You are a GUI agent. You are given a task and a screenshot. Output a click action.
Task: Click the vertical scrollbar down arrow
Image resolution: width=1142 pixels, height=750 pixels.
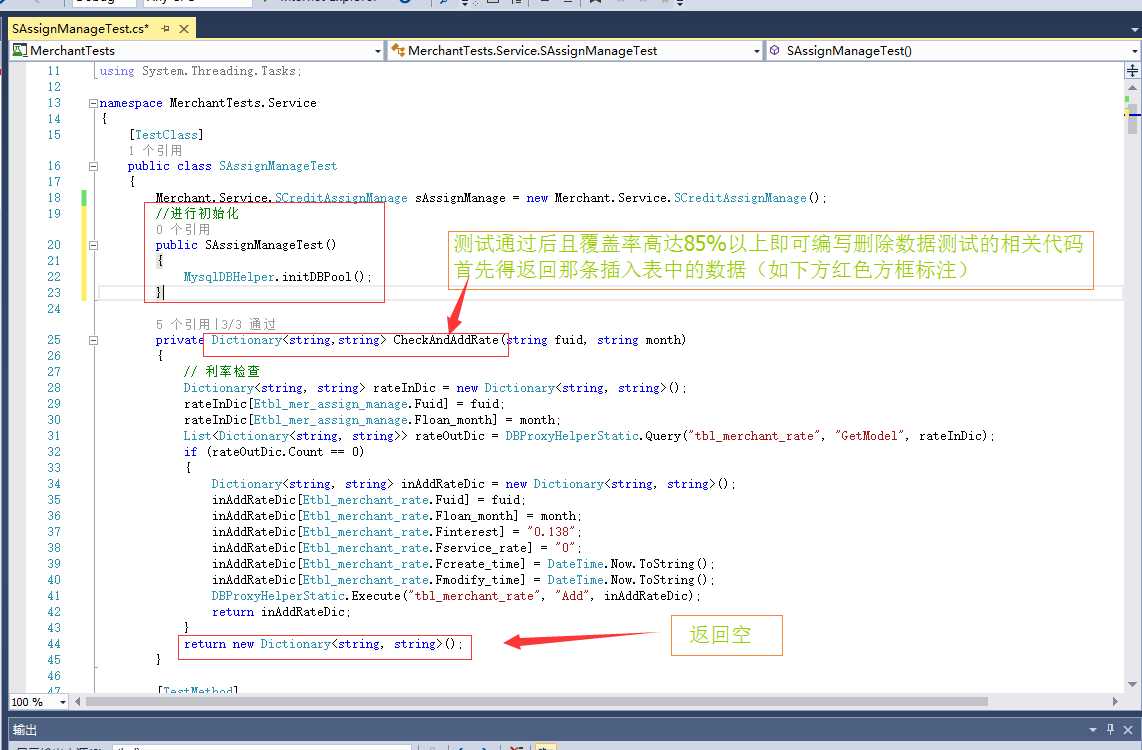(x=1133, y=684)
